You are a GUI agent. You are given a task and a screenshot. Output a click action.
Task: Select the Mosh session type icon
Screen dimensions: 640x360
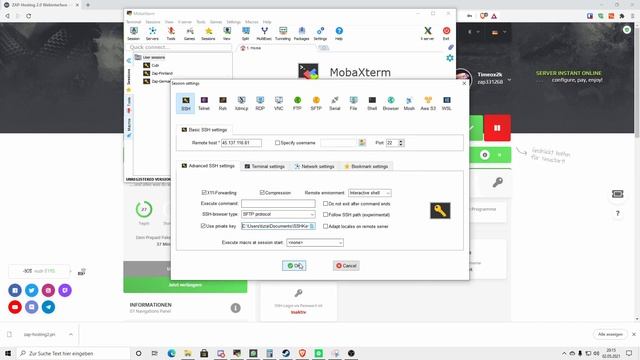[409, 103]
